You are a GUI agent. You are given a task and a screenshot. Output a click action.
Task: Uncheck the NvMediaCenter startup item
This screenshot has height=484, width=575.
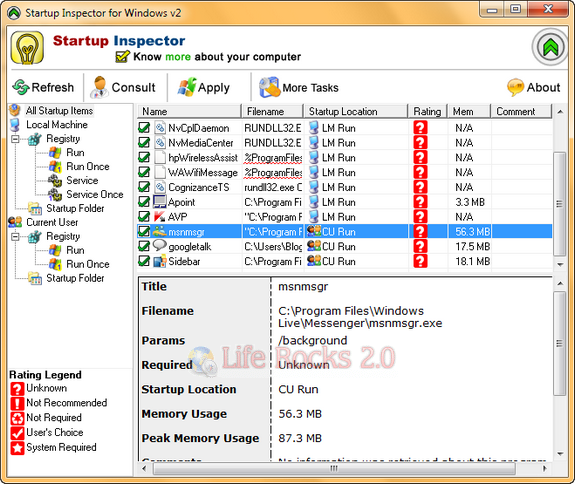(144, 142)
